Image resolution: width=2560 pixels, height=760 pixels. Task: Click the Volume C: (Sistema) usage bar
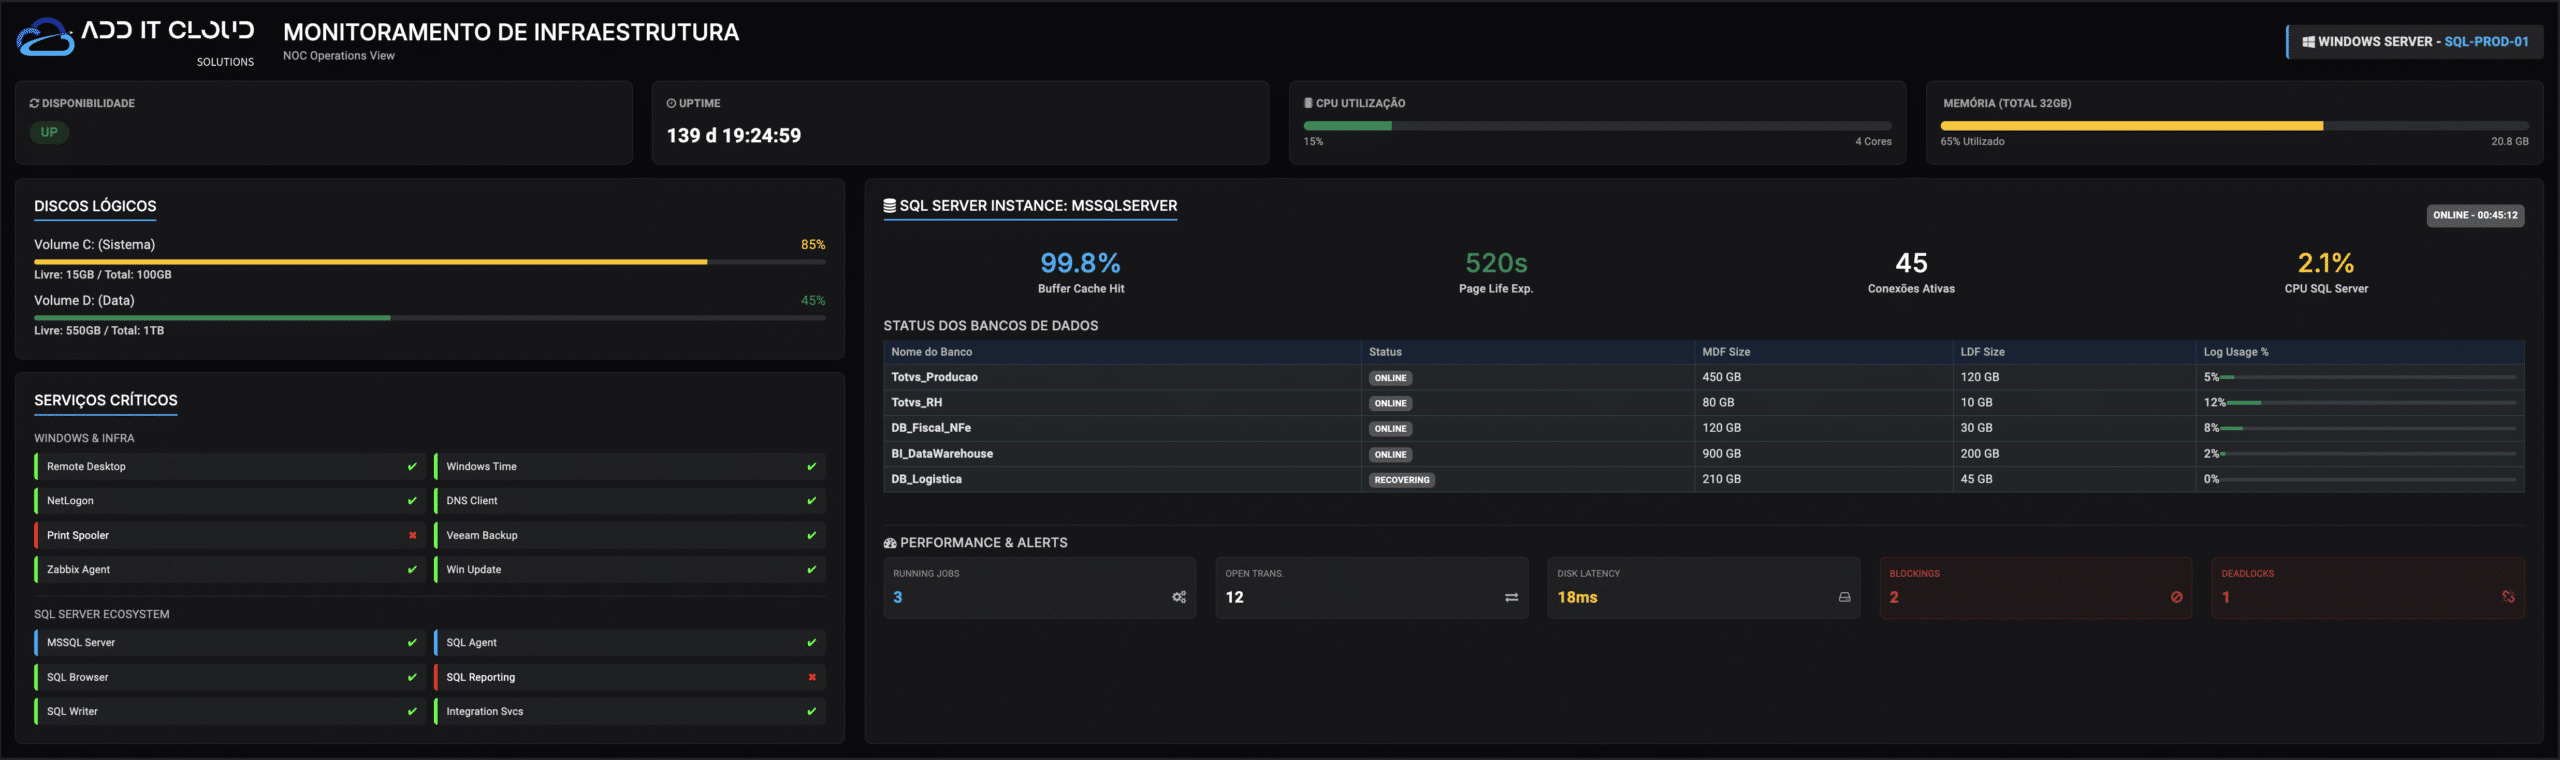(x=429, y=262)
